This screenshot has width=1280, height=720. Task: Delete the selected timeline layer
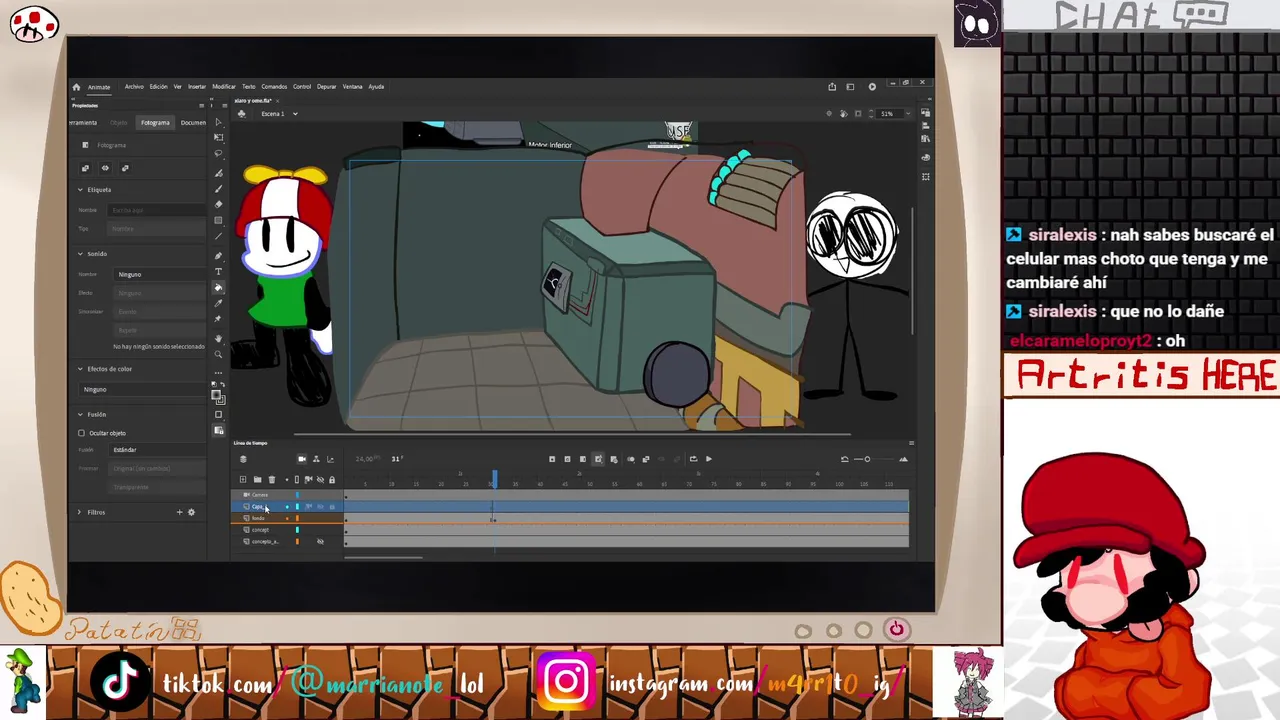[x=272, y=479]
